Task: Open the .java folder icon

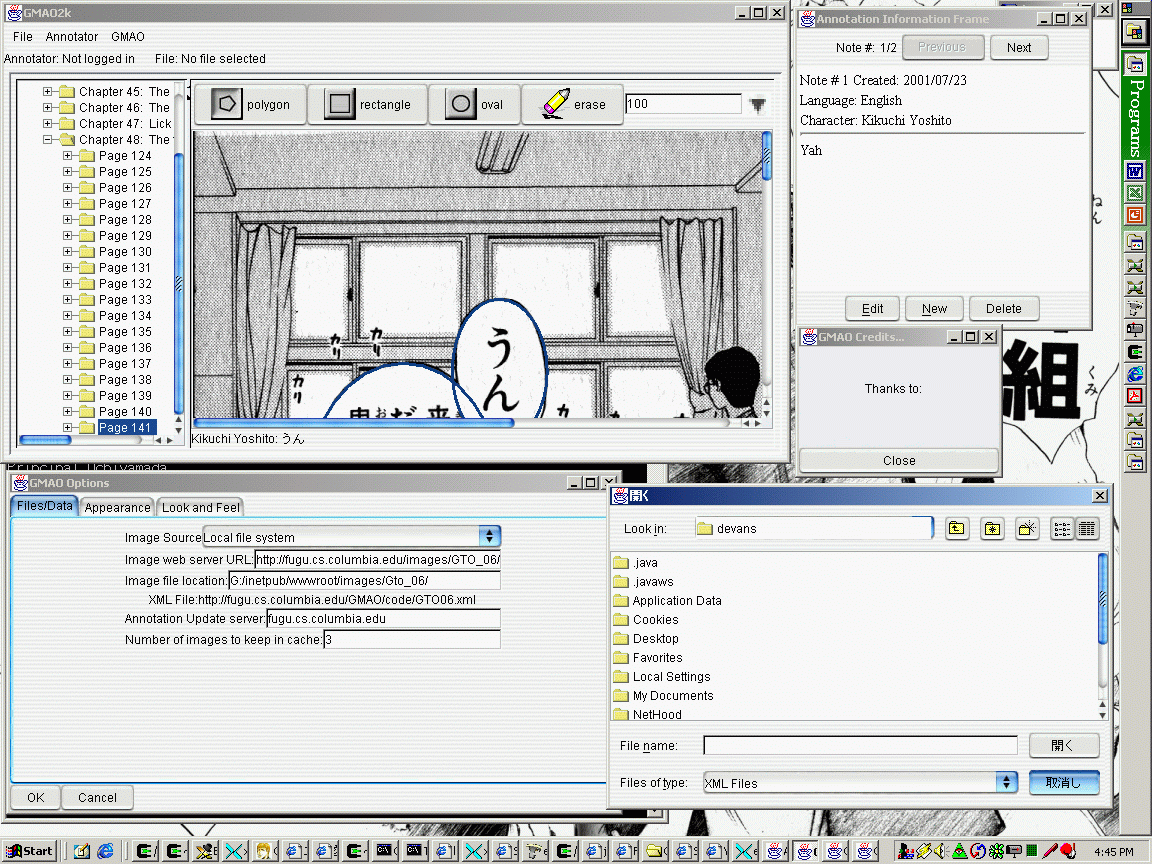Action: pyautogui.click(x=622, y=563)
